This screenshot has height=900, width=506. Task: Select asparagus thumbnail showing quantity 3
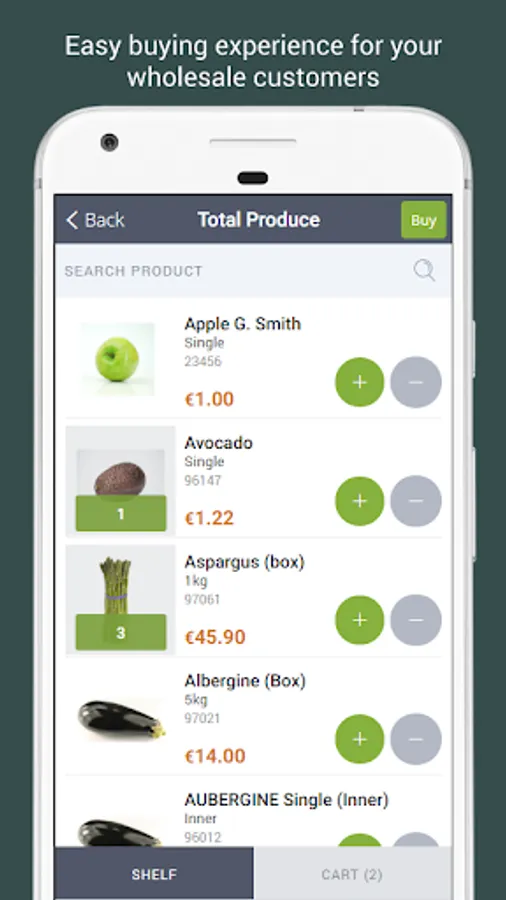[x=120, y=600]
